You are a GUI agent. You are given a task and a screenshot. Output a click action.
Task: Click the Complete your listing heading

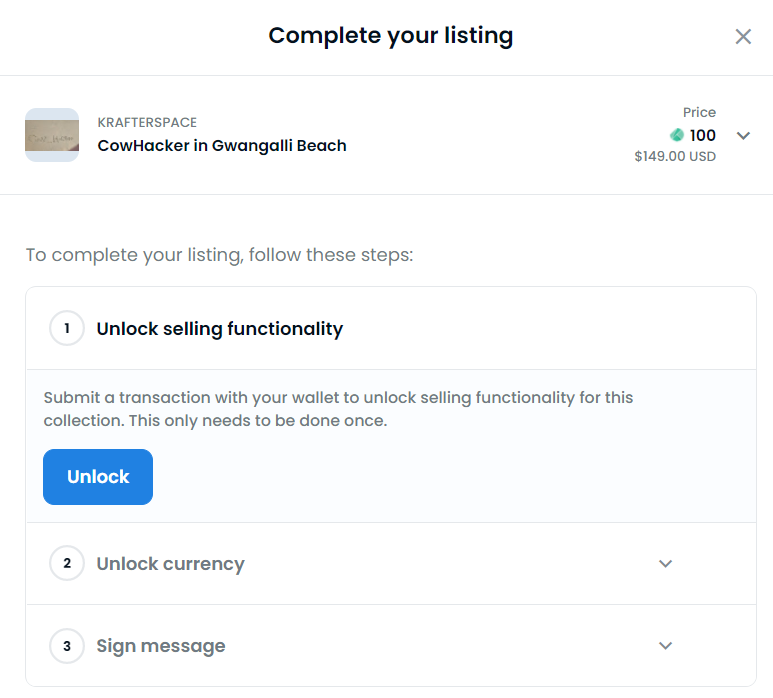click(x=390, y=37)
